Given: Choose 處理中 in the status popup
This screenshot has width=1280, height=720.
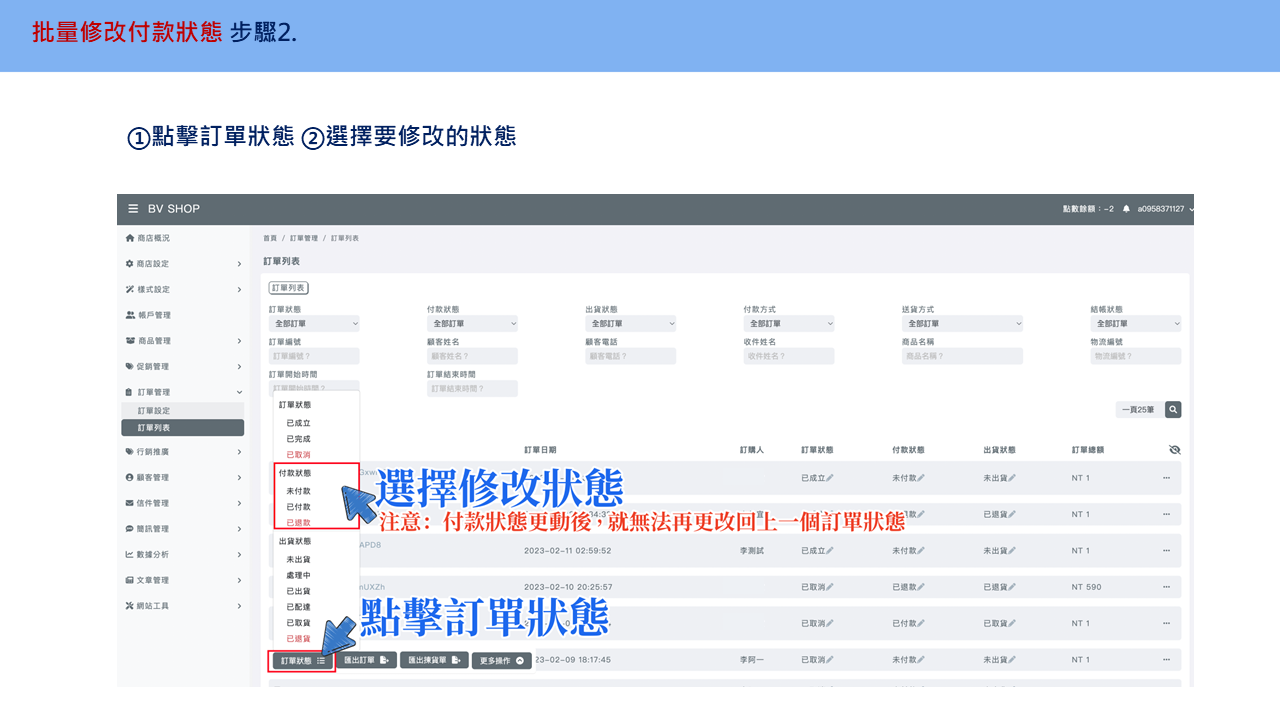Looking at the screenshot, I should (x=298, y=575).
